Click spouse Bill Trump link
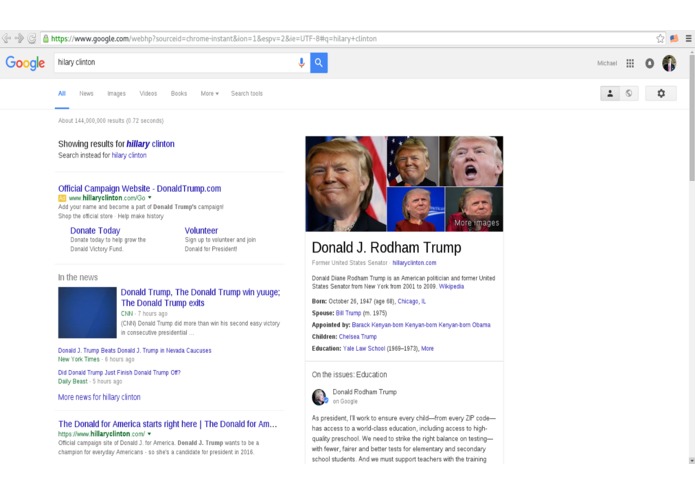The width and height of the screenshot is (695, 494). [x=348, y=313]
